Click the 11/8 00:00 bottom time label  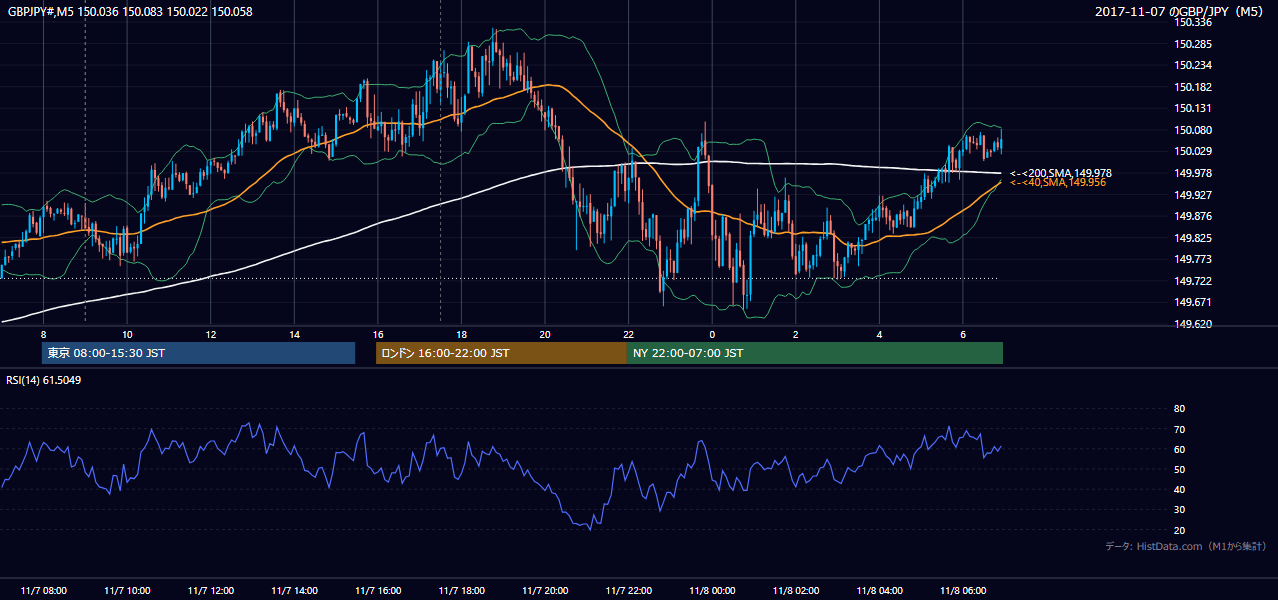click(712, 591)
